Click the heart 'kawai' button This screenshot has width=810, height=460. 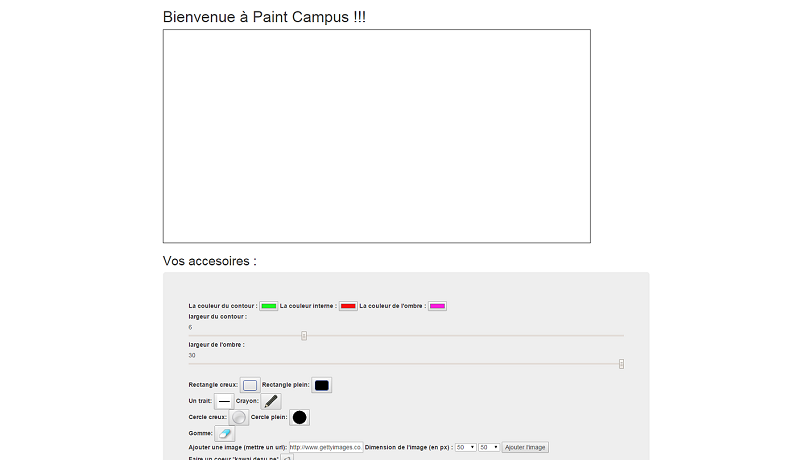point(287,457)
